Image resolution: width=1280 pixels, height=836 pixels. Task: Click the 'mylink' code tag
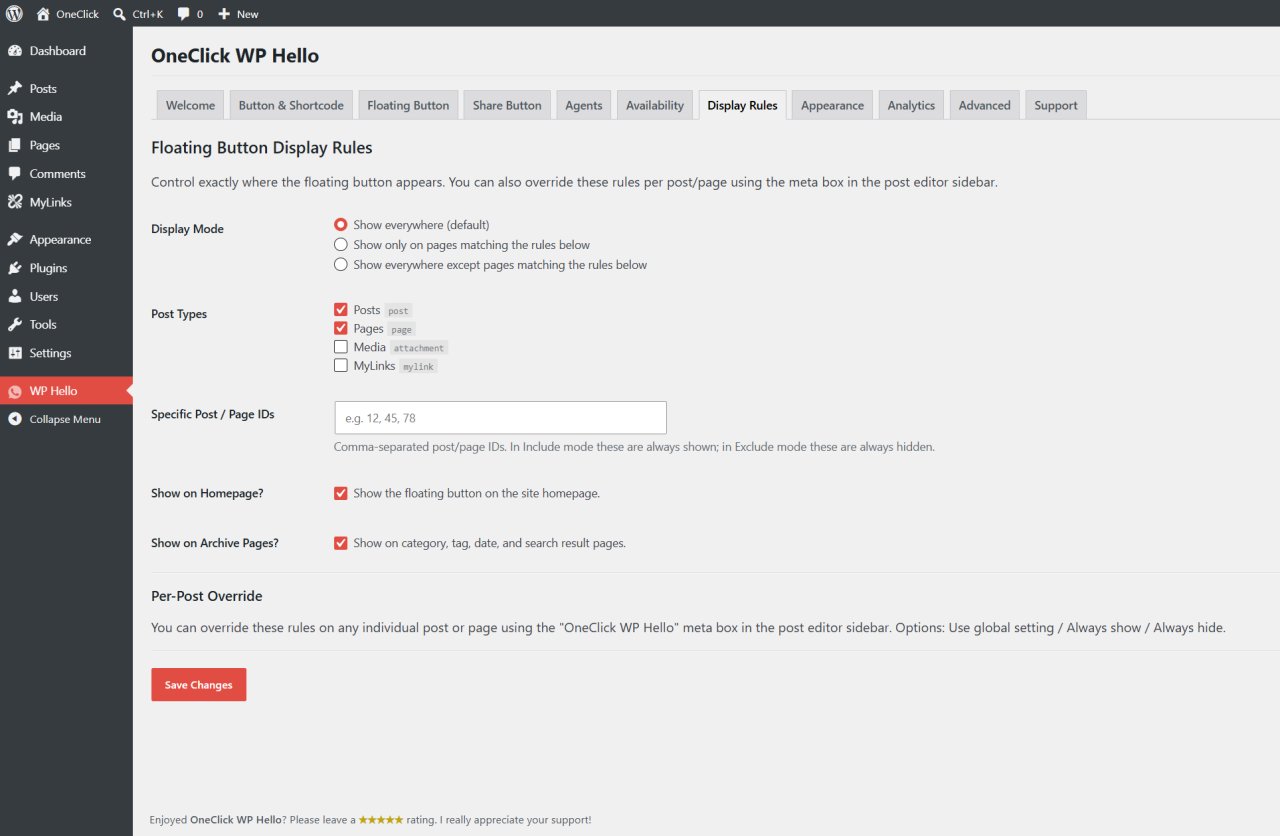pos(418,367)
